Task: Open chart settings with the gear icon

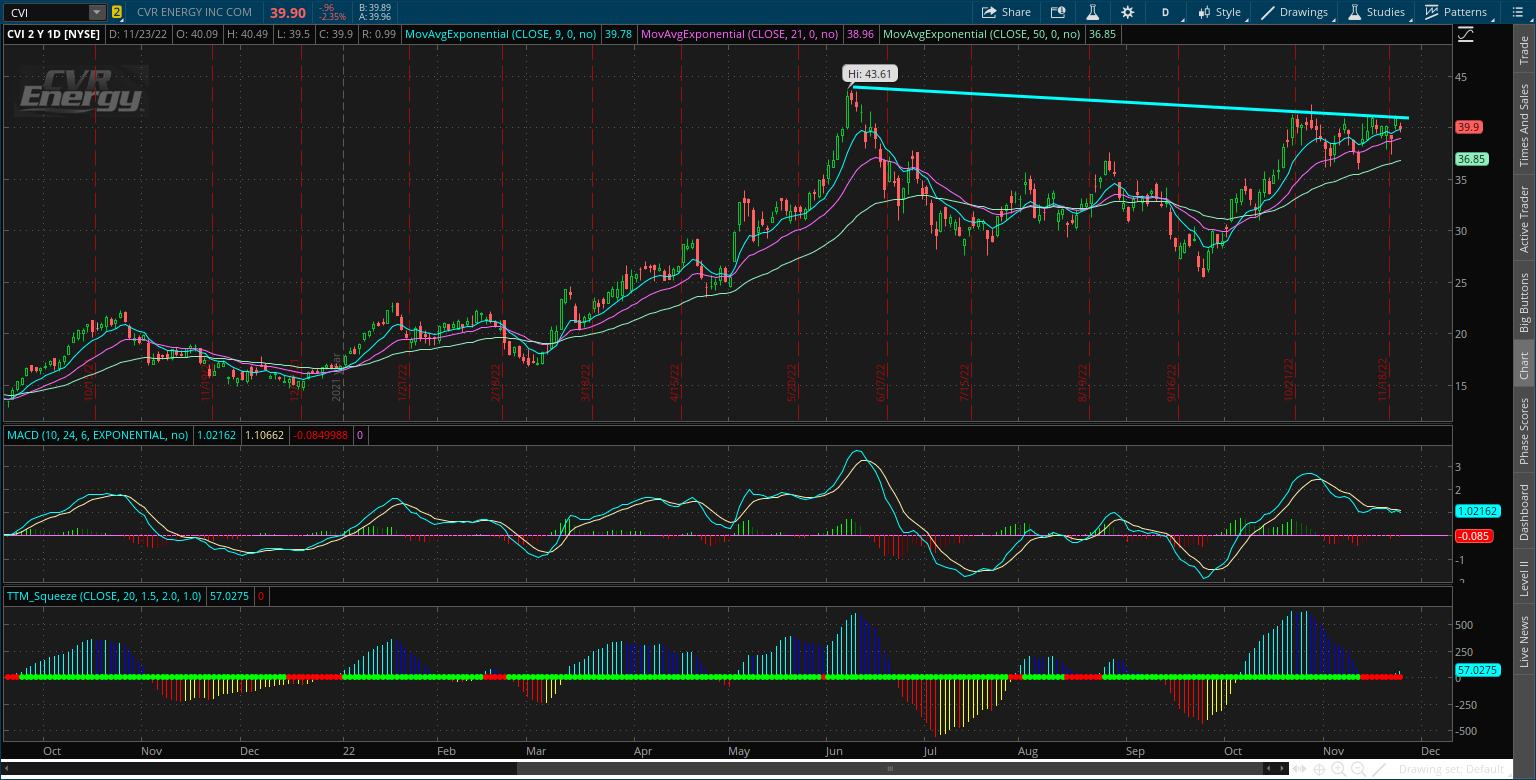Action: (x=1127, y=12)
